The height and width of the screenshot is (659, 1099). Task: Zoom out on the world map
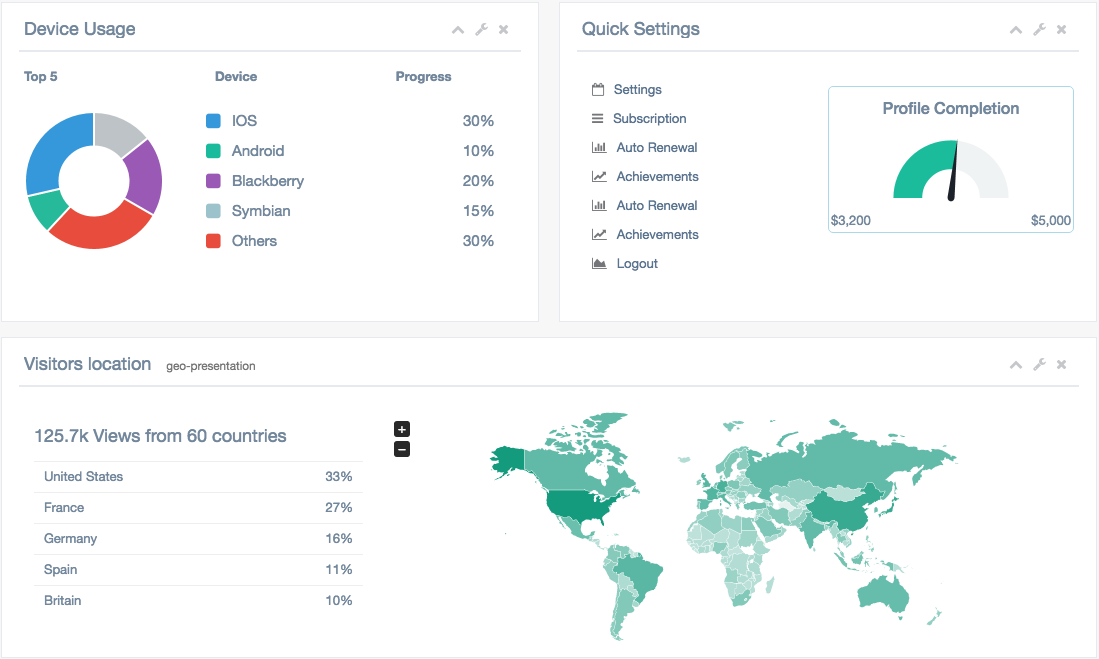pyautogui.click(x=402, y=449)
